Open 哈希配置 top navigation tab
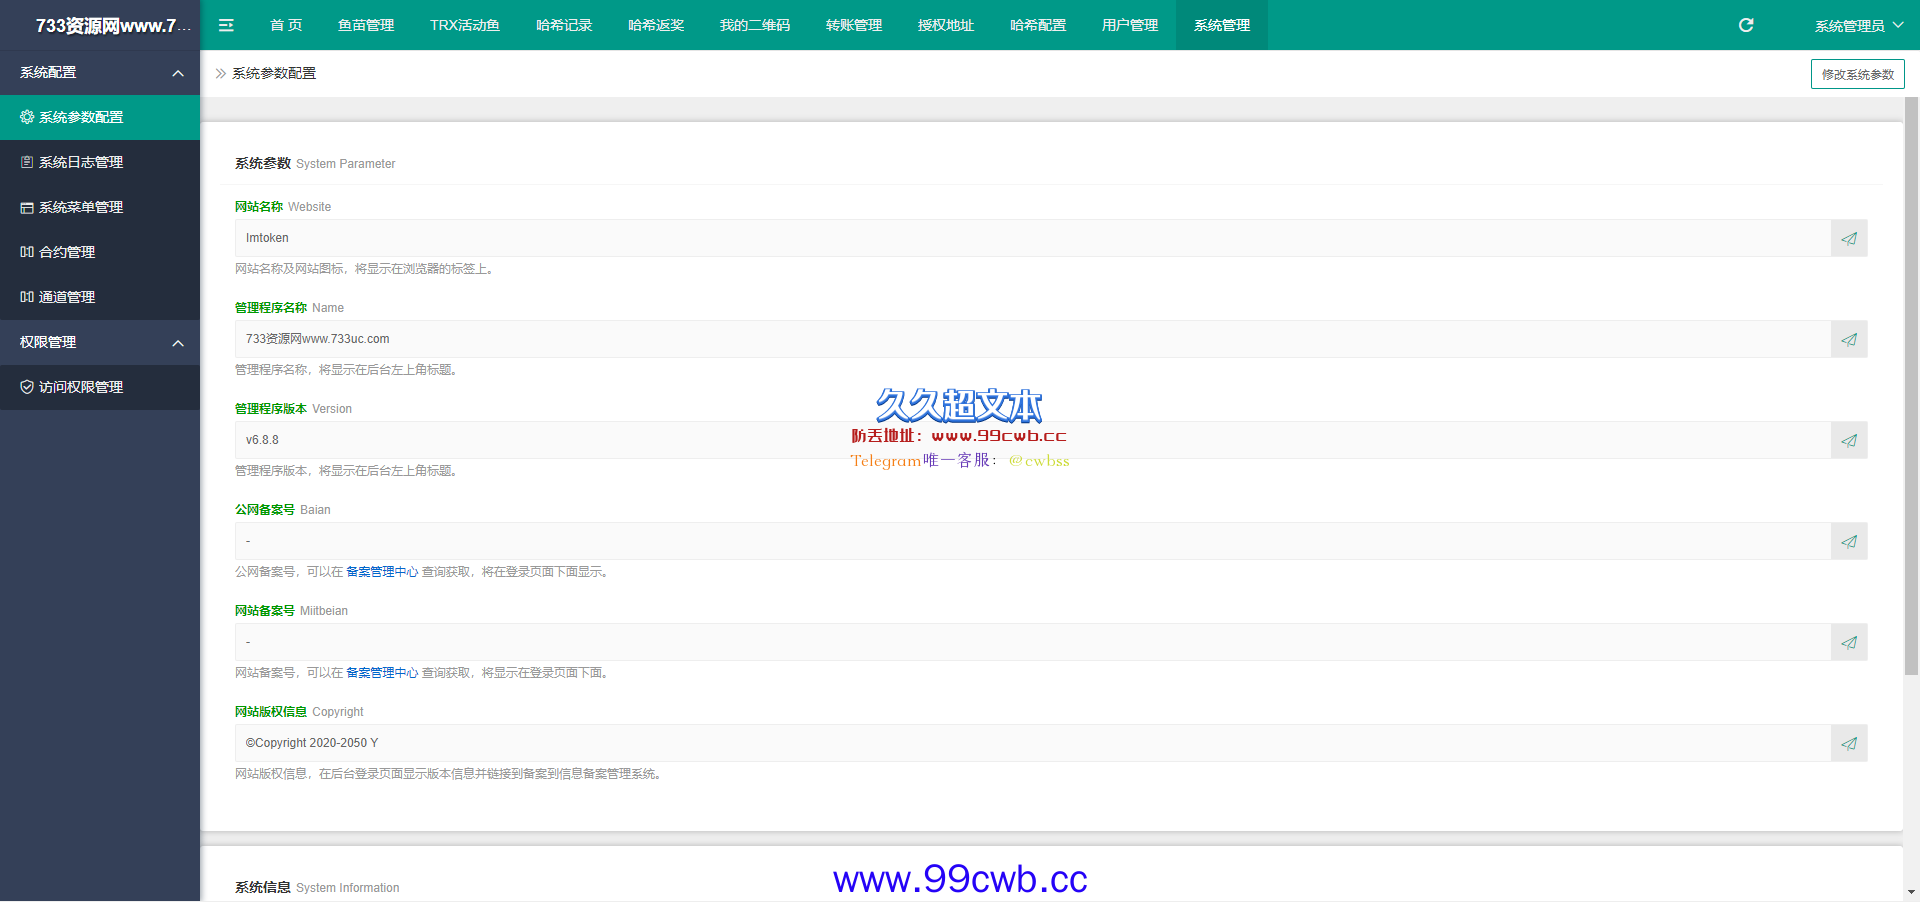This screenshot has width=1920, height=903. pyautogui.click(x=1038, y=25)
